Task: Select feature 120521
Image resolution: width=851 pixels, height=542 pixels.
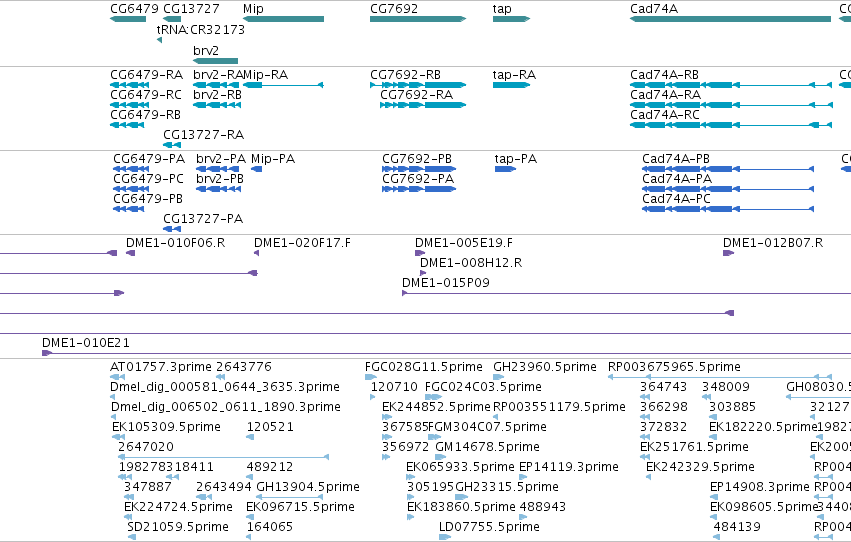Action: coord(250,437)
